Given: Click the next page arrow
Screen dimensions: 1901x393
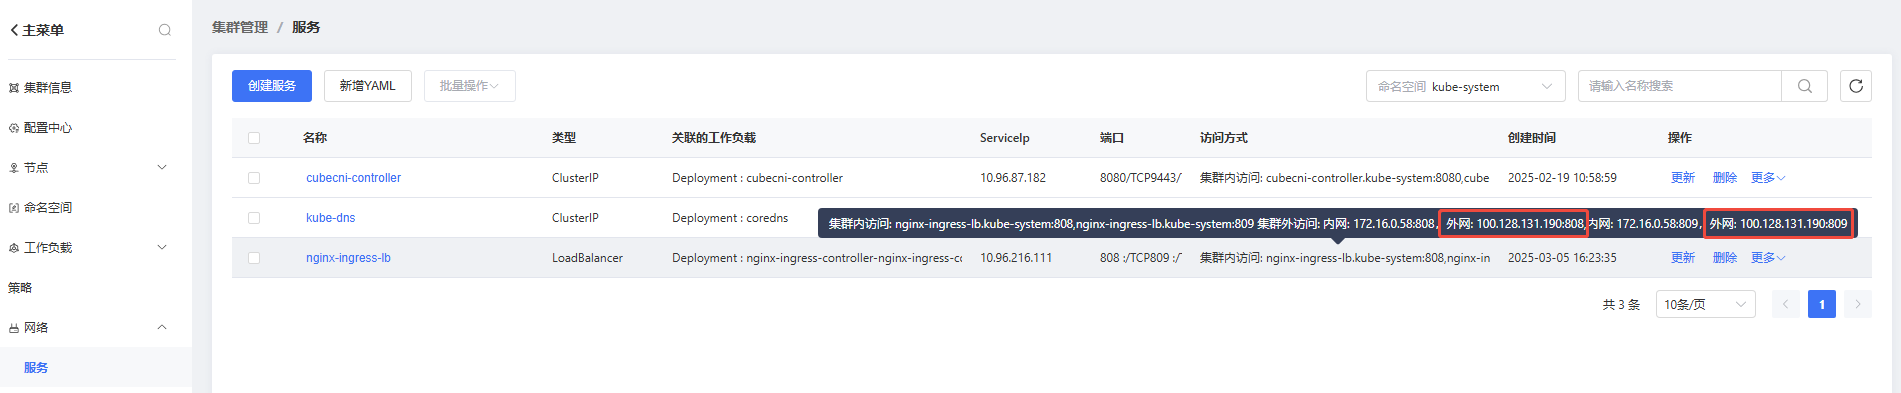Looking at the screenshot, I should coord(1858,304).
